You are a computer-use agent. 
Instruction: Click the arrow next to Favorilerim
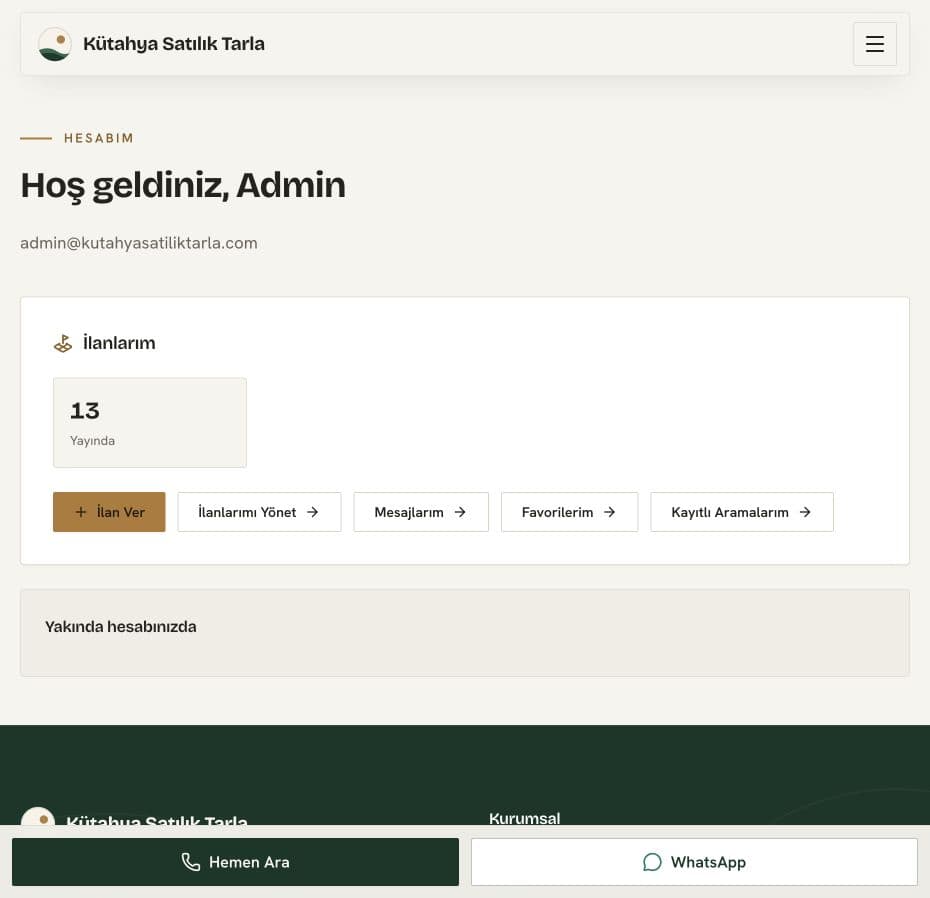[609, 512]
